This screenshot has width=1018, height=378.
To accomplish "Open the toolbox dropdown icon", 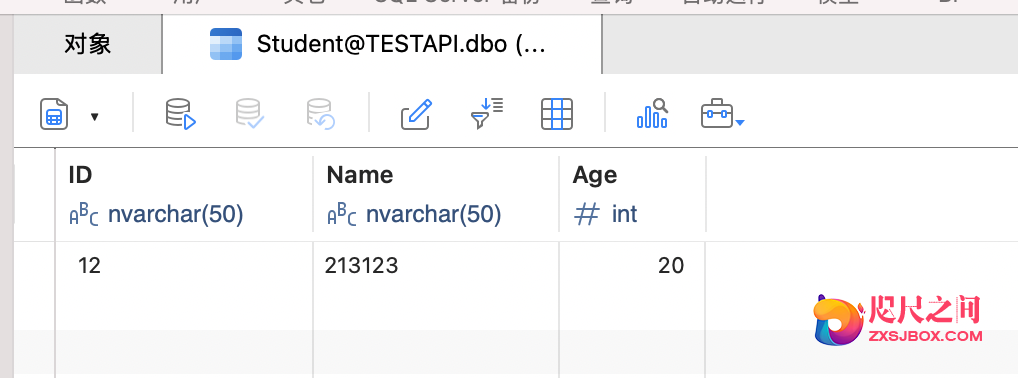I will click(722, 114).
